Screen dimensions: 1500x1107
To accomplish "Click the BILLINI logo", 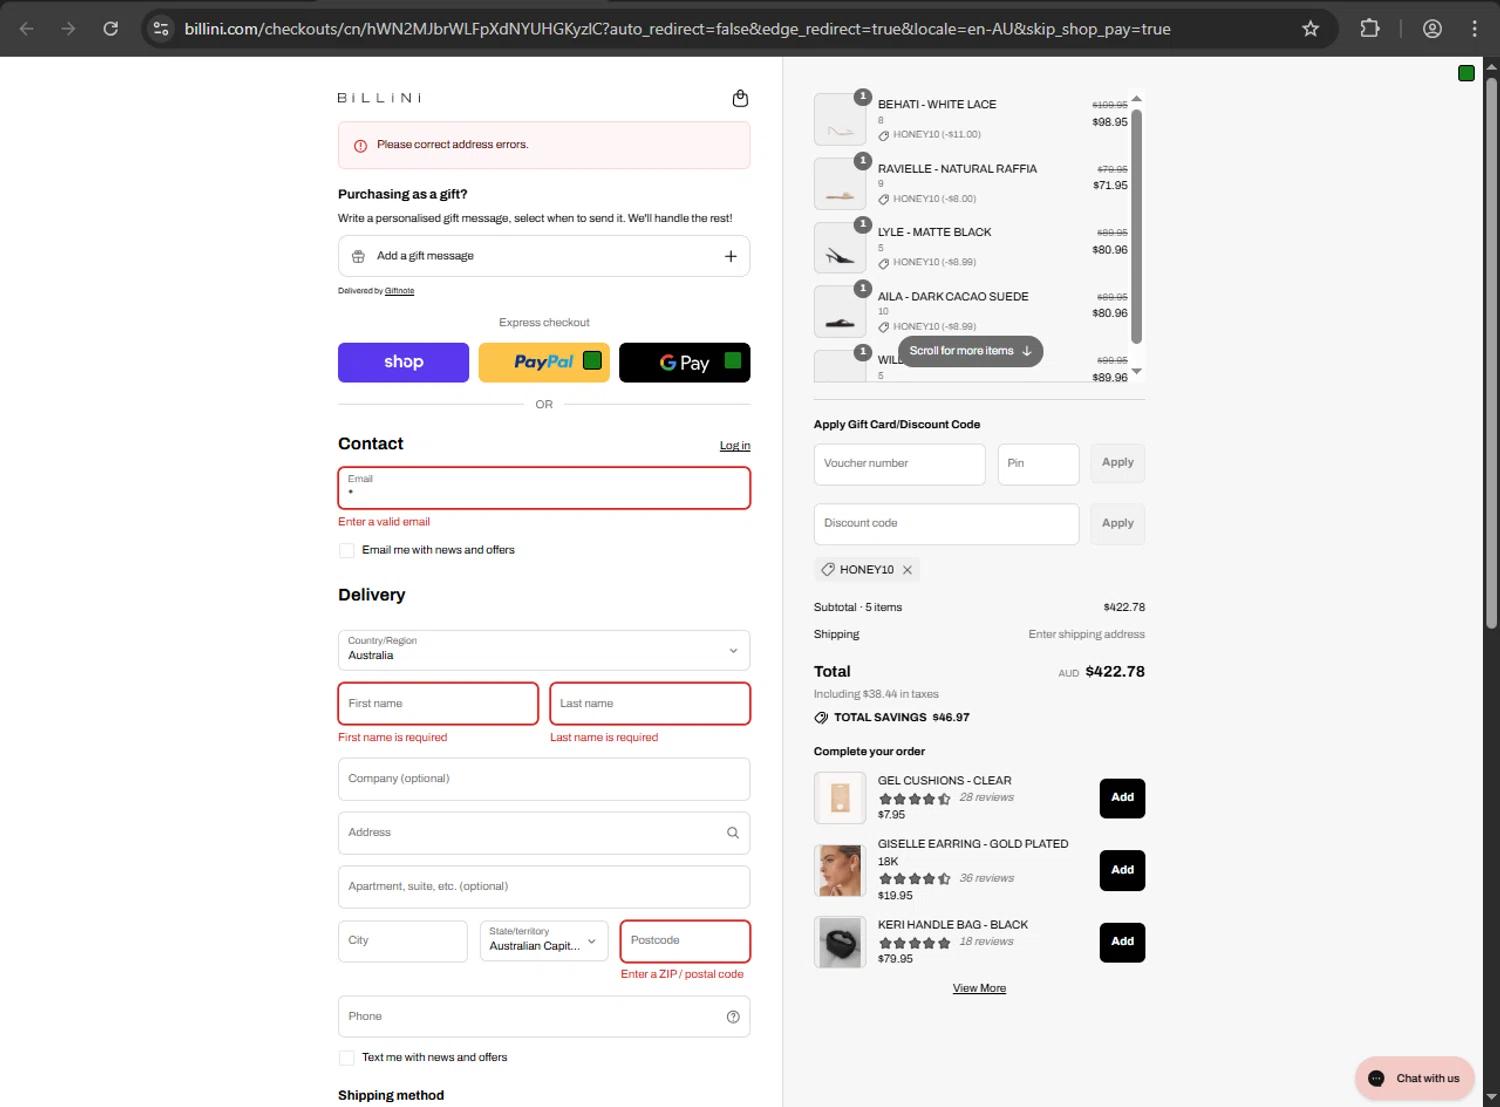I will pyautogui.click(x=379, y=98).
